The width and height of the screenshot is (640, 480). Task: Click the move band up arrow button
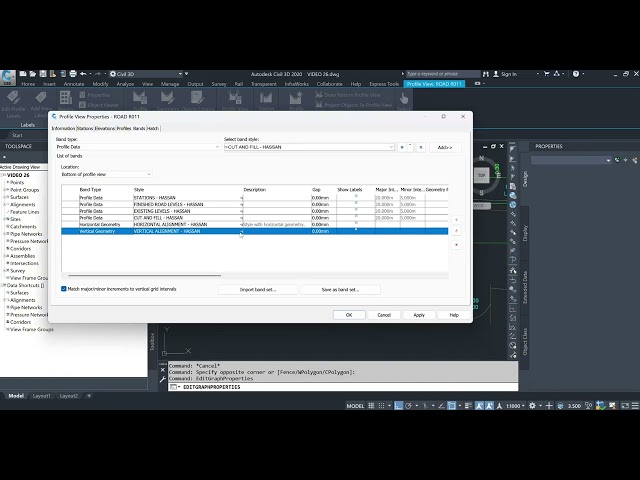[x=456, y=231]
